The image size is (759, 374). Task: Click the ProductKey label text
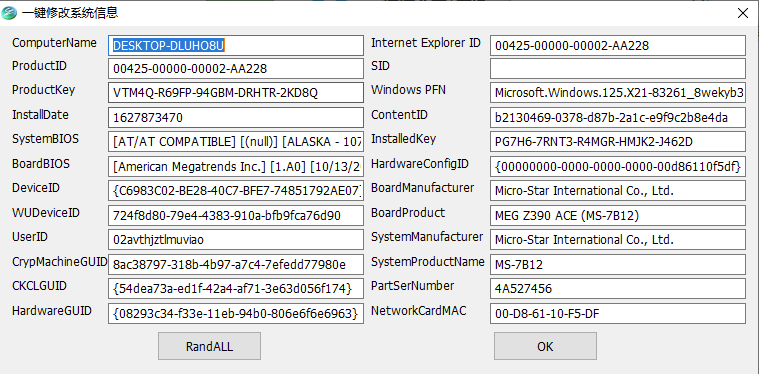[44, 90]
